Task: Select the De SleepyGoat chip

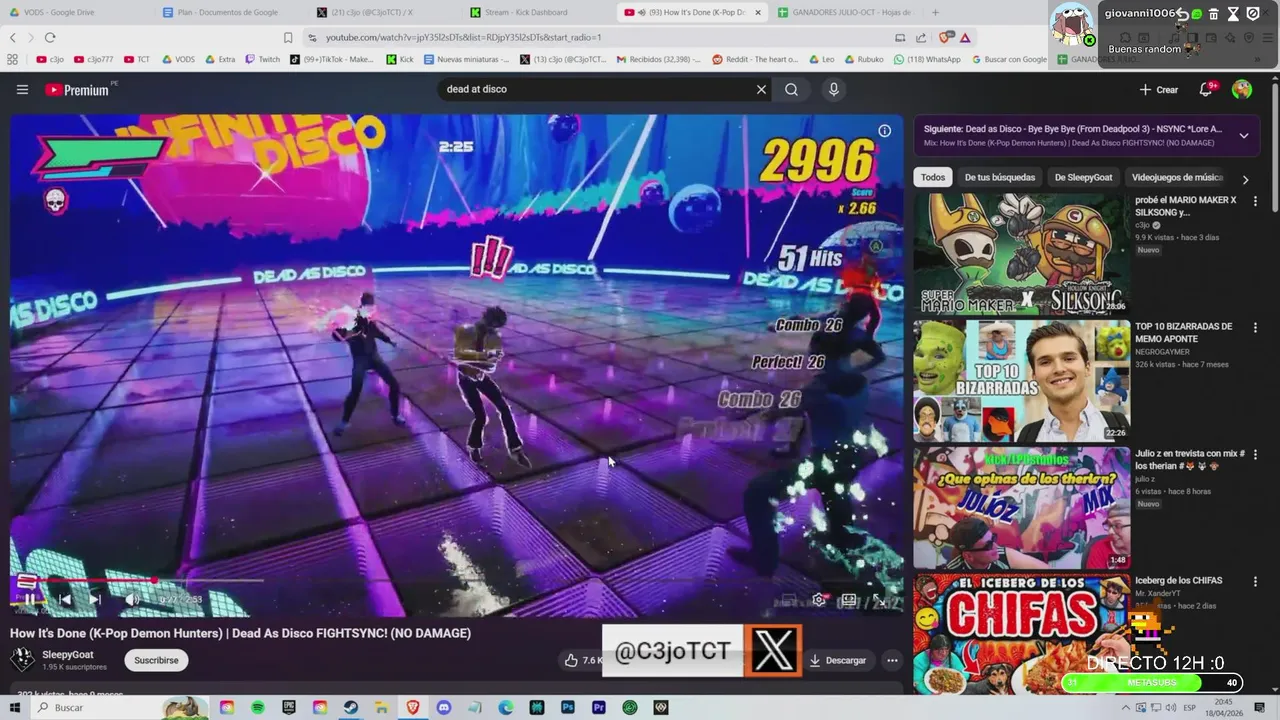Action: tap(1083, 177)
